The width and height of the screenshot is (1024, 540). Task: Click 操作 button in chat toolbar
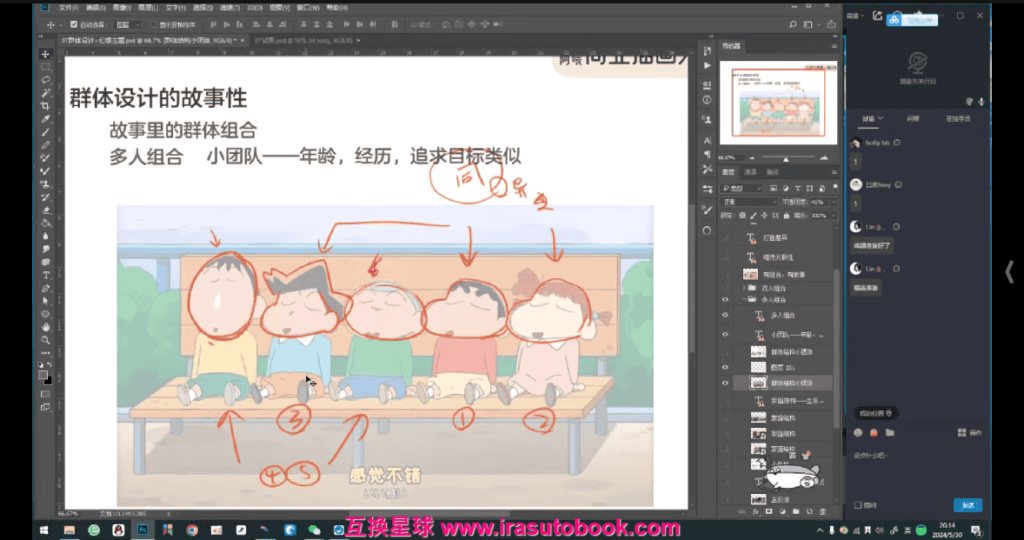click(970, 432)
